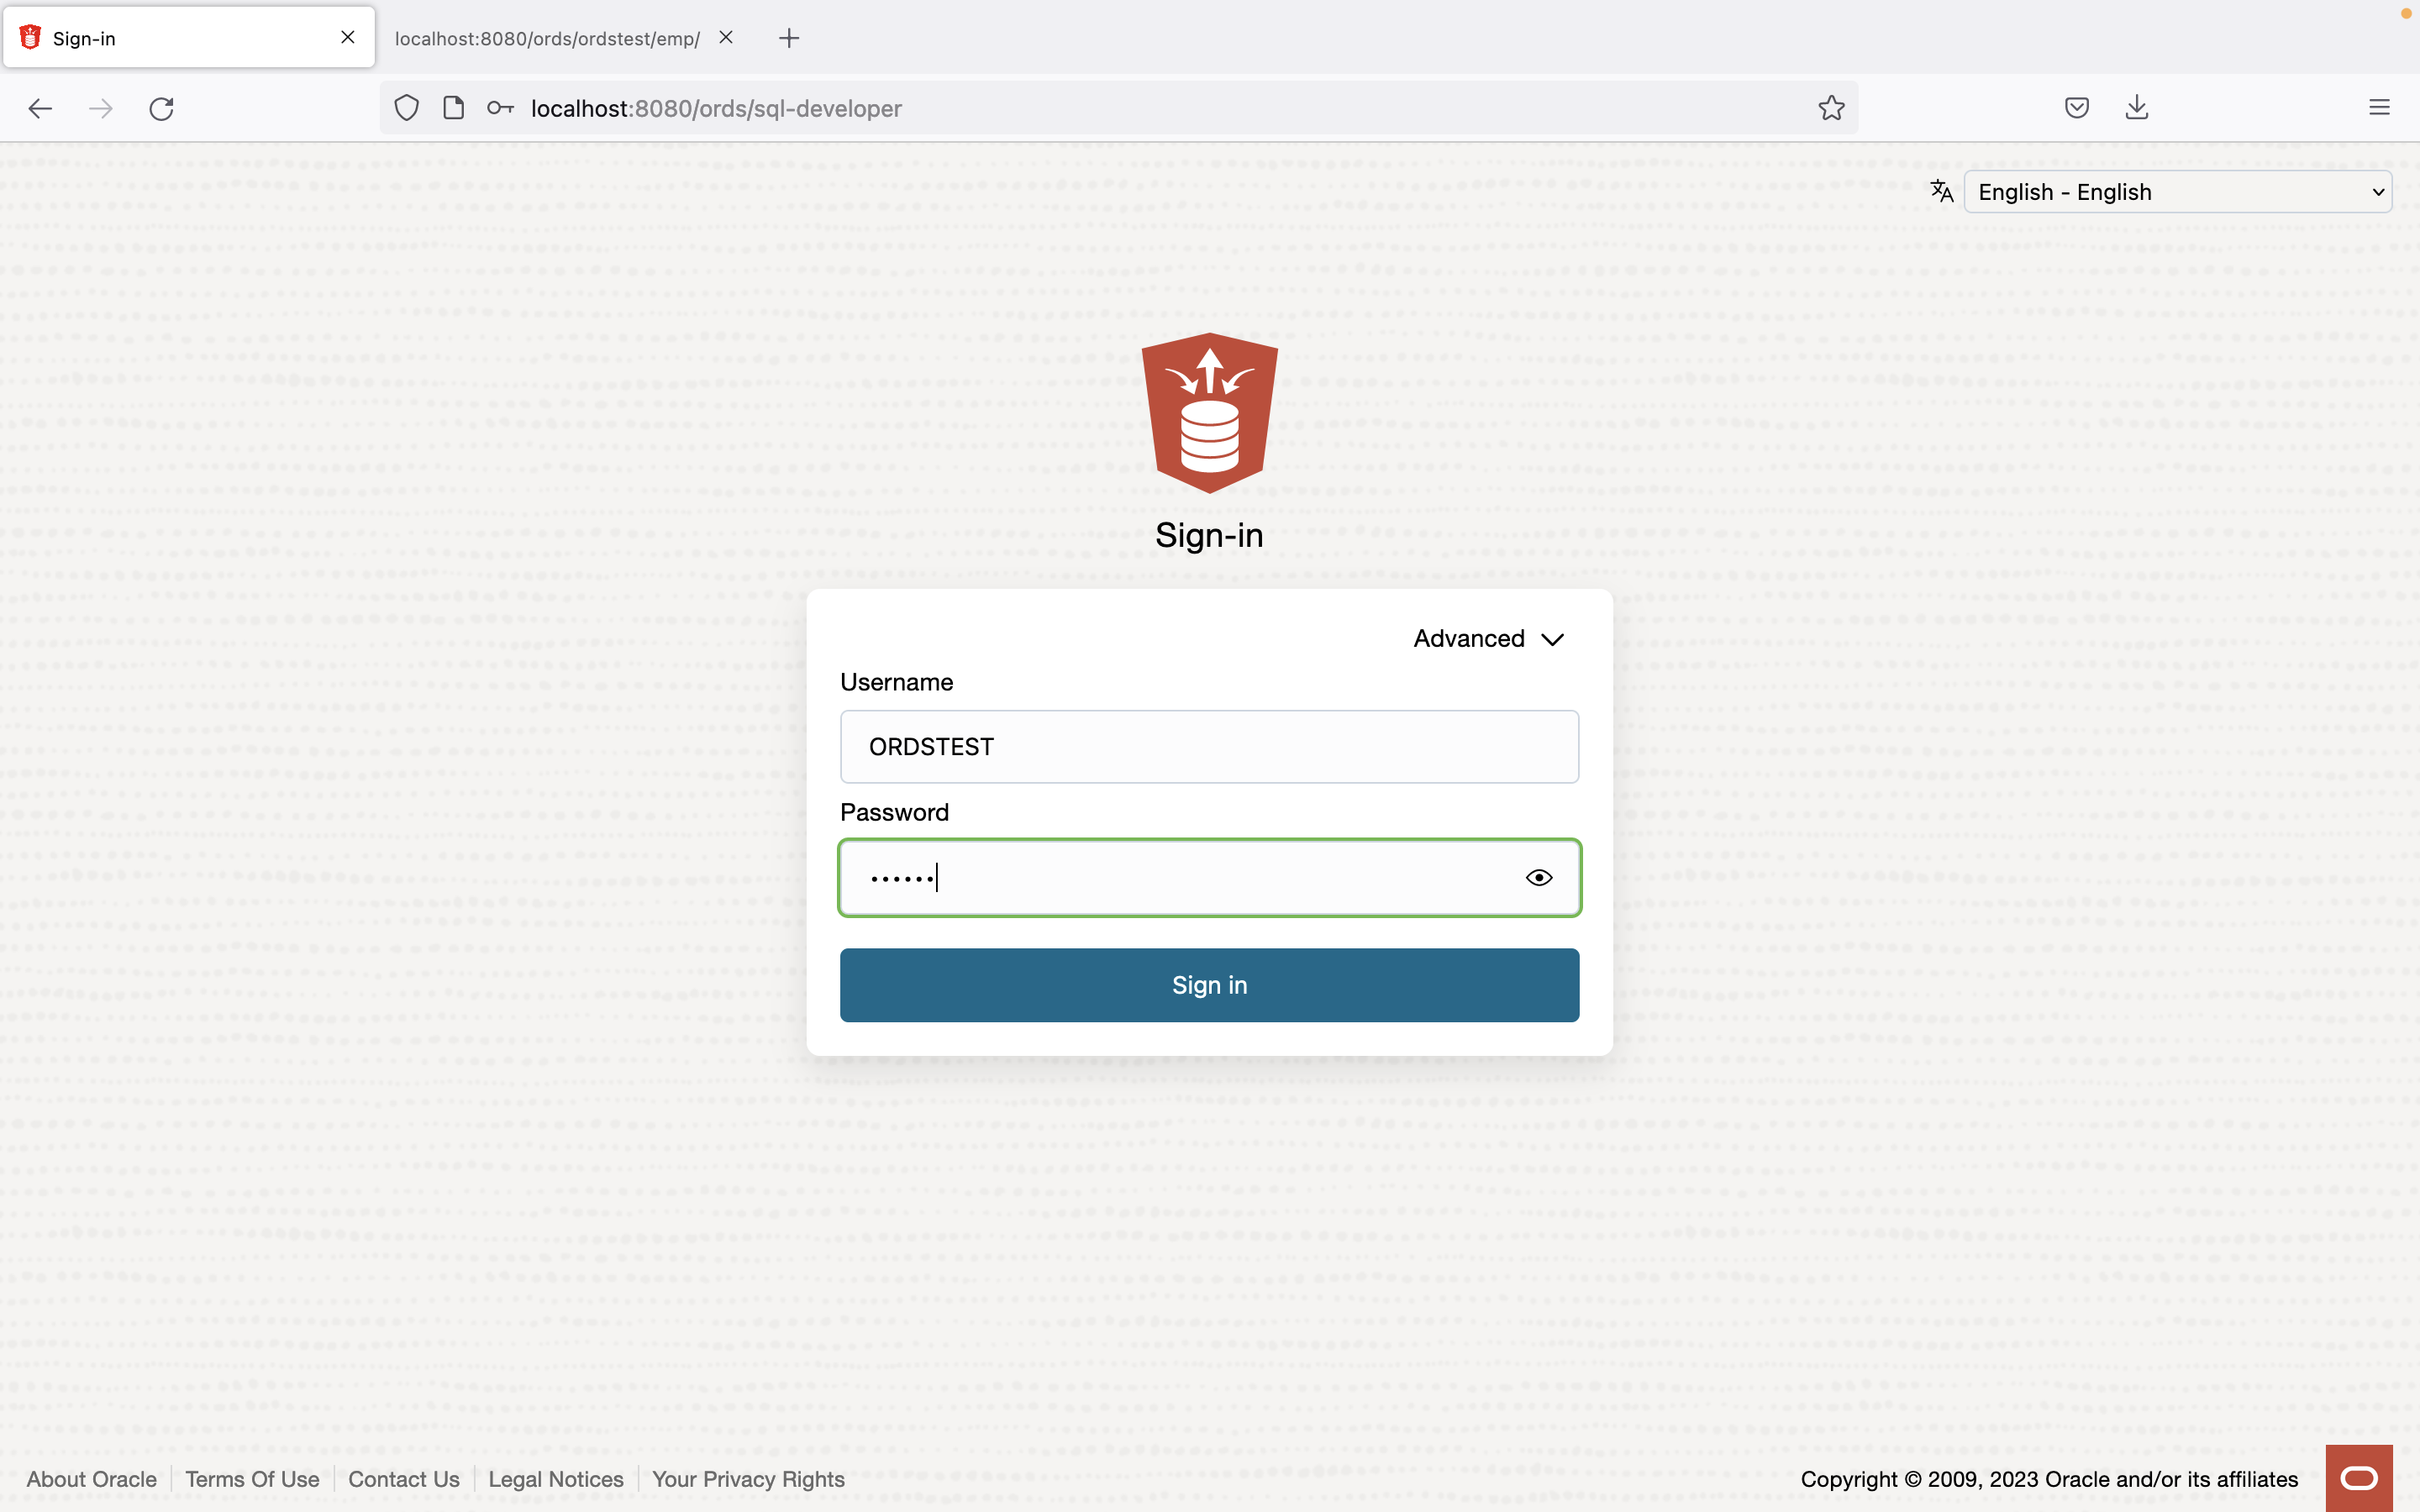This screenshot has height=1512, width=2420.
Task: Expand the Advanced options
Action: tap(1488, 639)
